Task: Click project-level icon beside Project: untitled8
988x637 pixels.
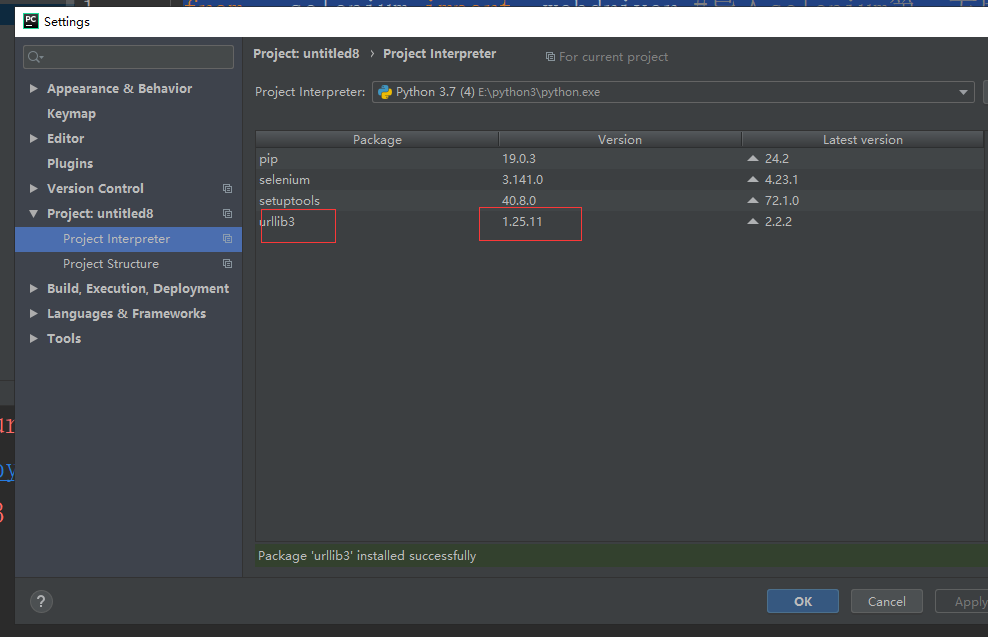Action: [227, 214]
